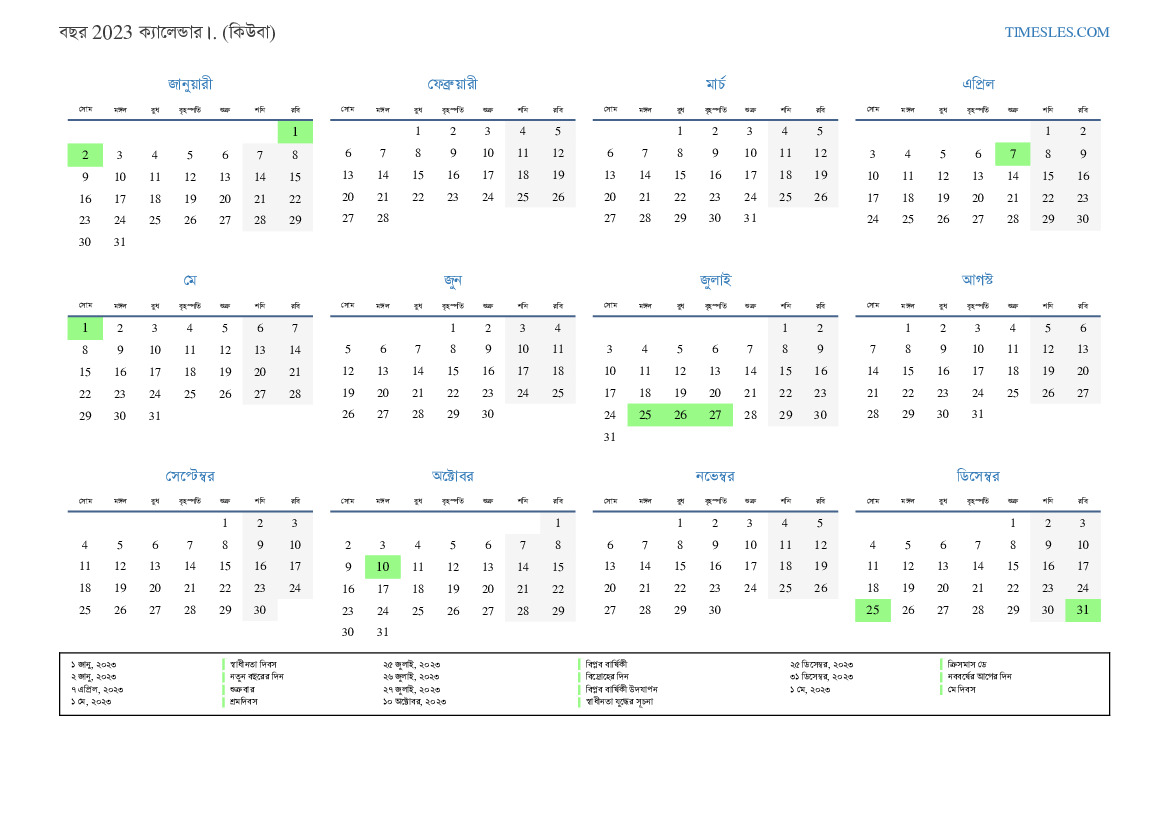The width and height of the screenshot is (1169, 827).
Task: Click highlighted May 1 holiday cell
Action: [x=85, y=328]
